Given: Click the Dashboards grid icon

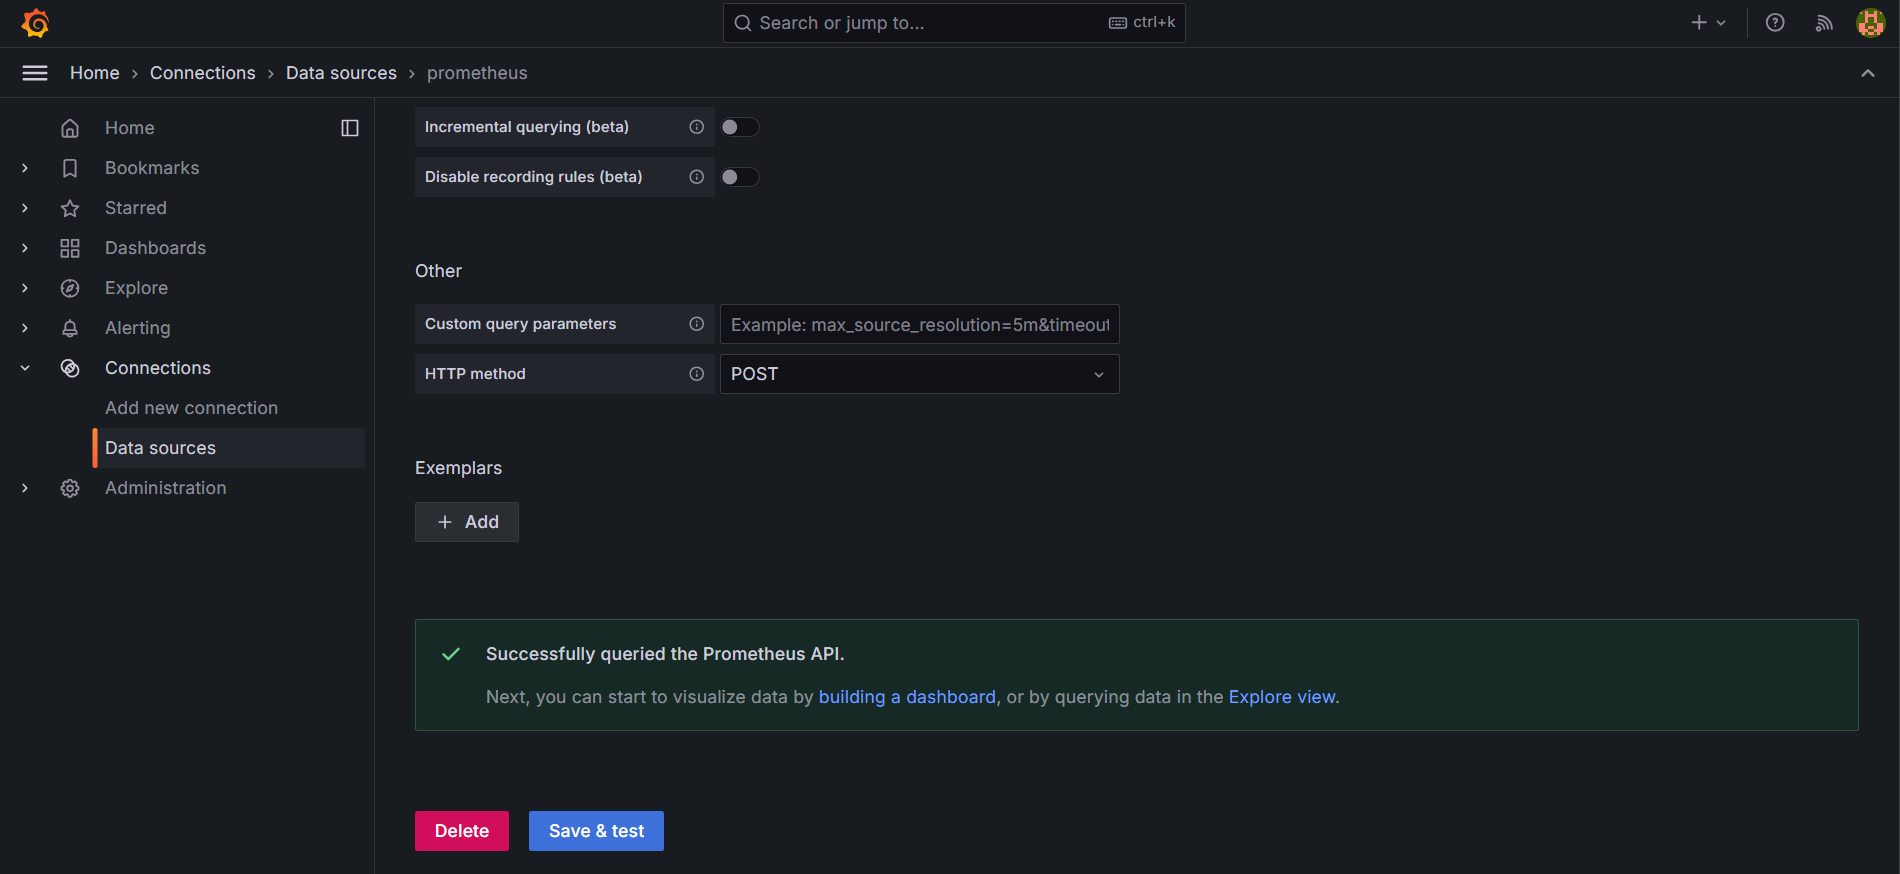Looking at the screenshot, I should coord(70,248).
